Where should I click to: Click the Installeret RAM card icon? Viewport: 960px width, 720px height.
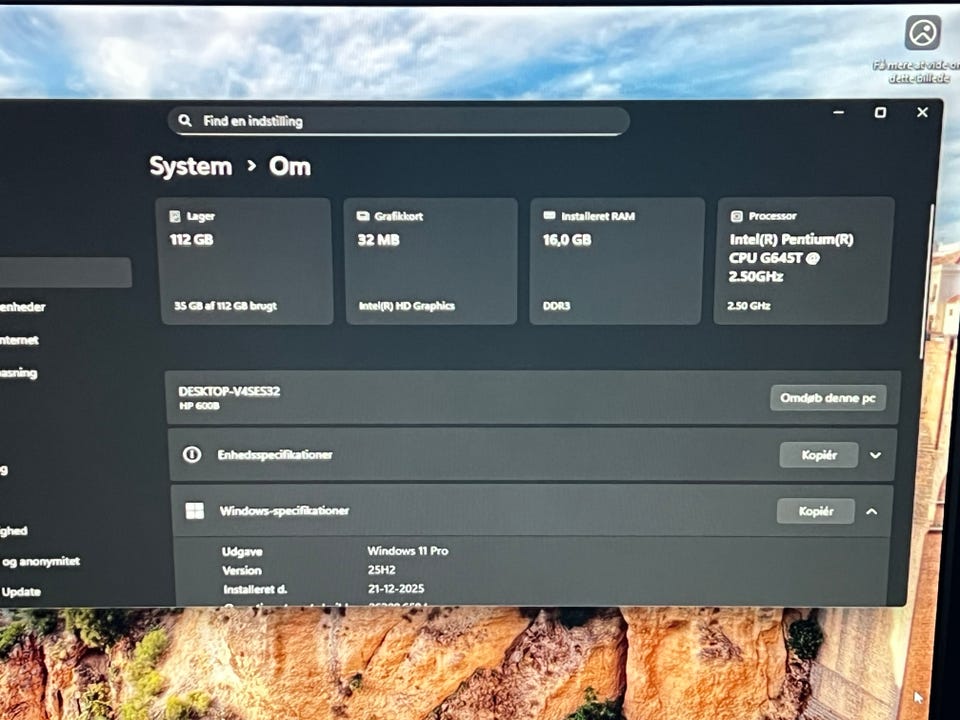tap(549, 216)
